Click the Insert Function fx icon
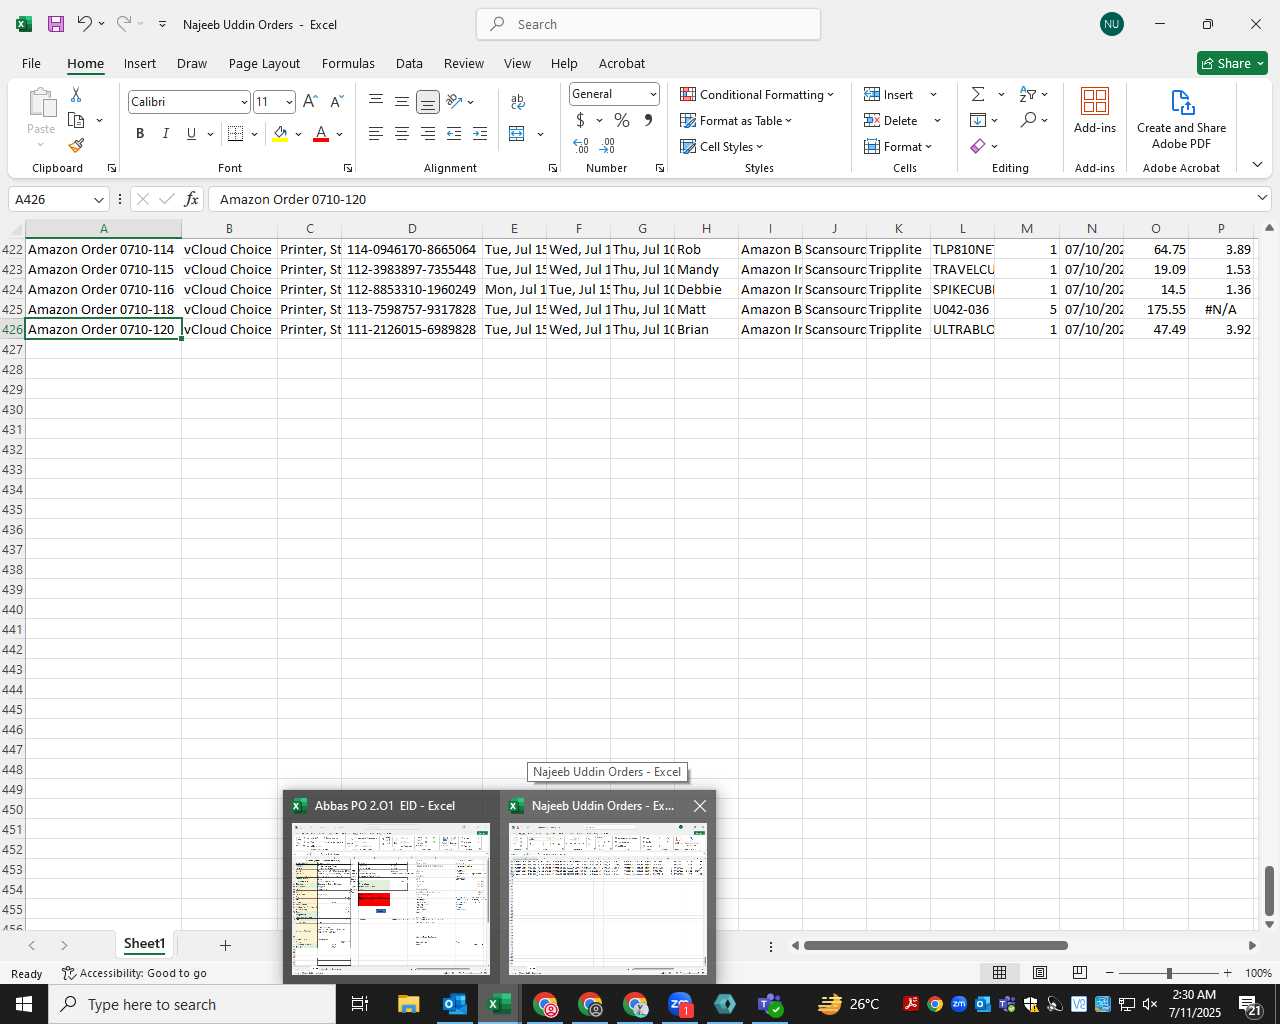This screenshot has height=1024, width=1280. (x=192, y=199)
